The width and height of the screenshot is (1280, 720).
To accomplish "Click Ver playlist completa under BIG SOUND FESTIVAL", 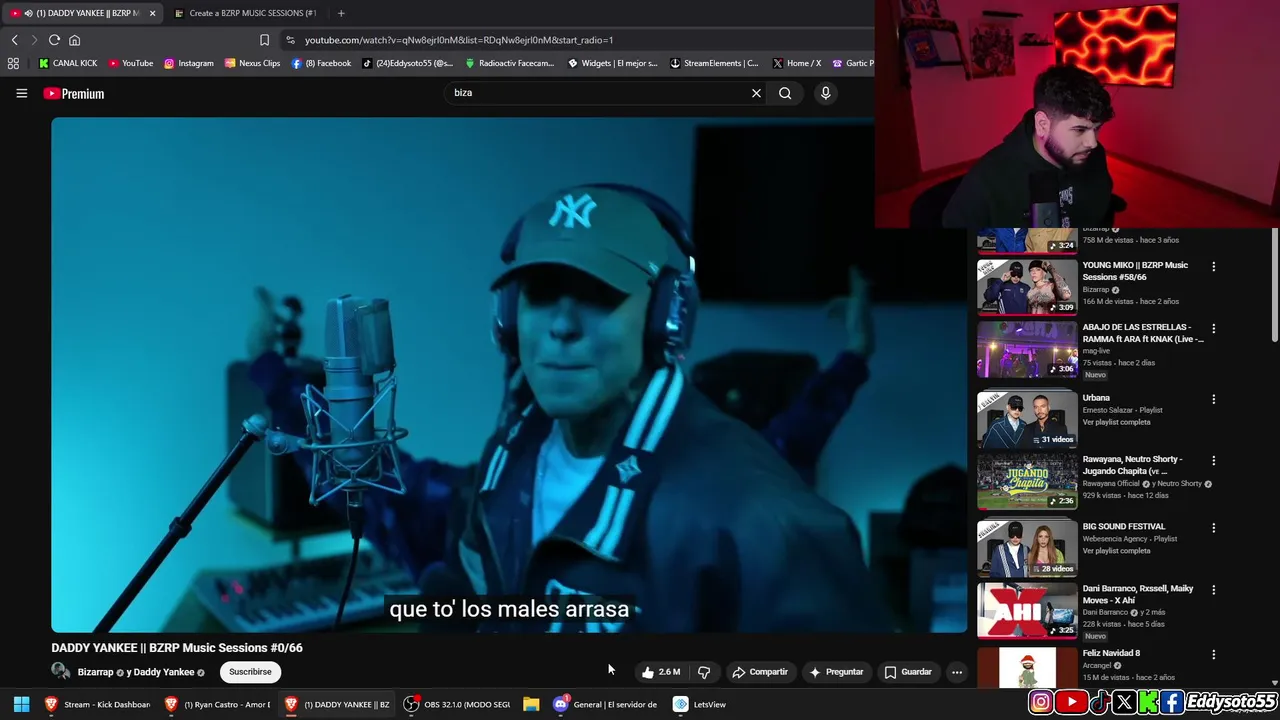I will click(1116, 551).
